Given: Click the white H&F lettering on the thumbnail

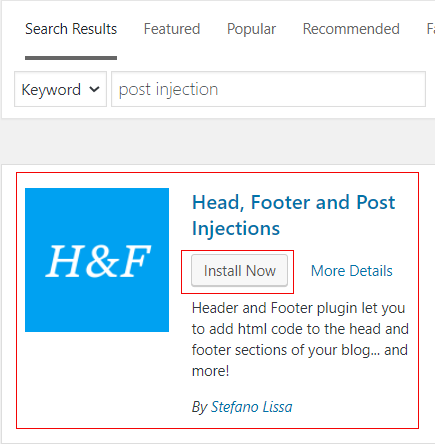Looking at the screenshot, I should pyautogui.click(x=98, y=261).
